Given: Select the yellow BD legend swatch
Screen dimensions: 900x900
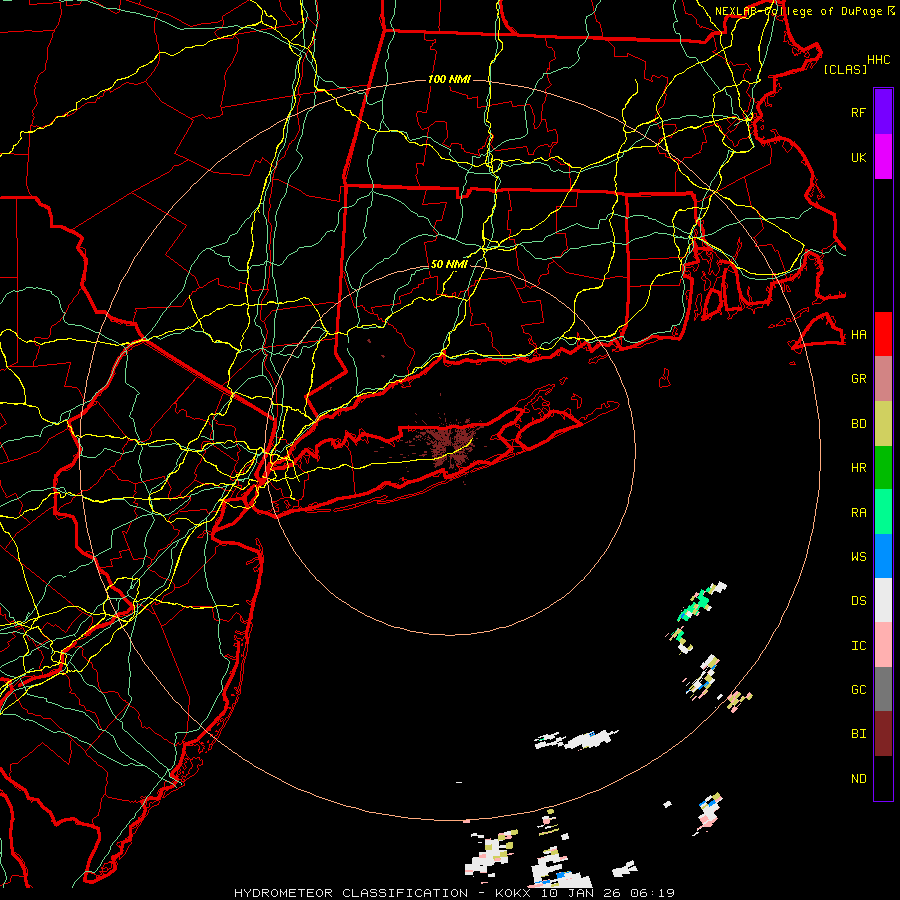Looking at the screenshot, I should click(883, 423).
